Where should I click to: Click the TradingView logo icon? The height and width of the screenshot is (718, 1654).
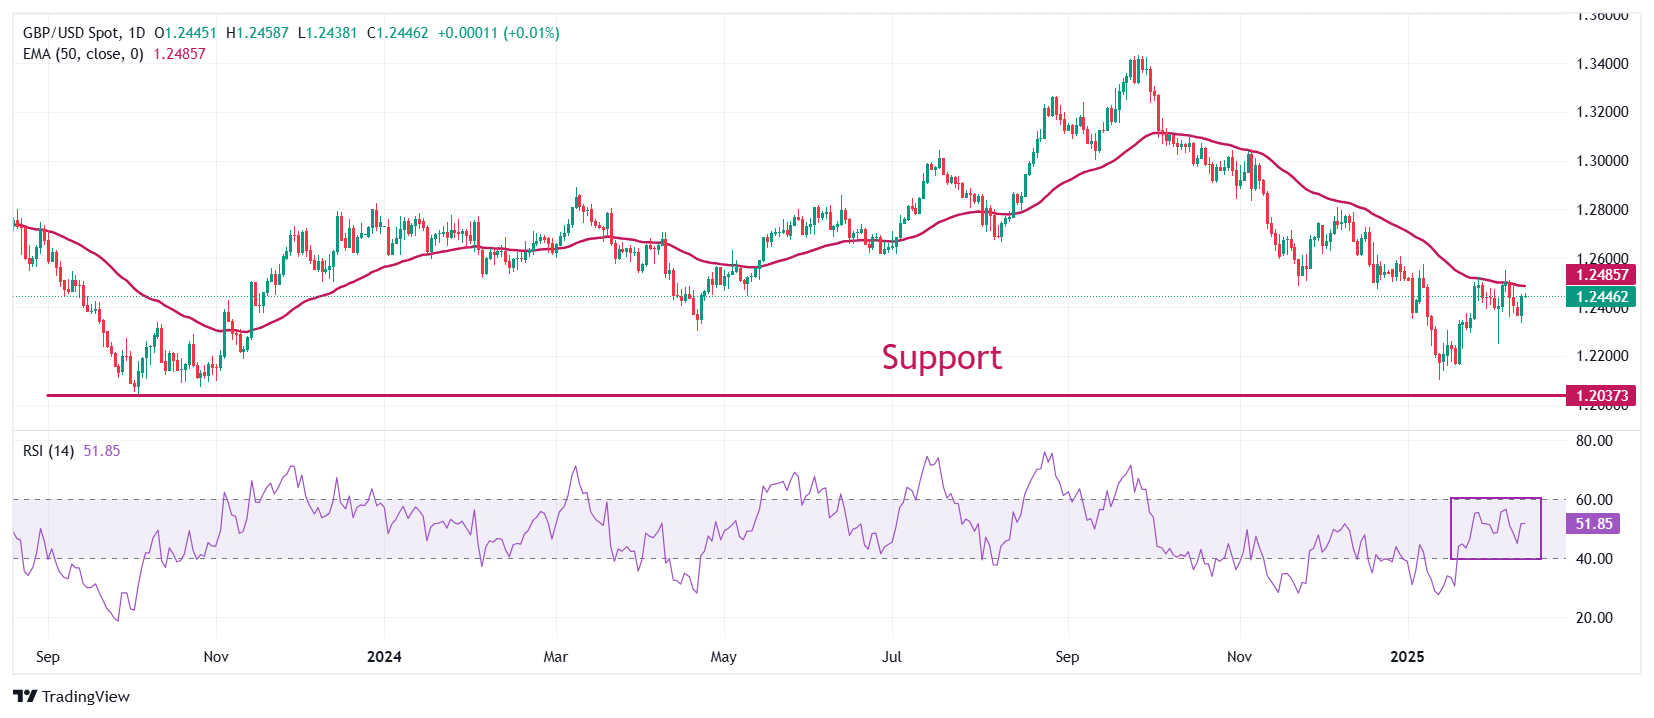point(25,697)
